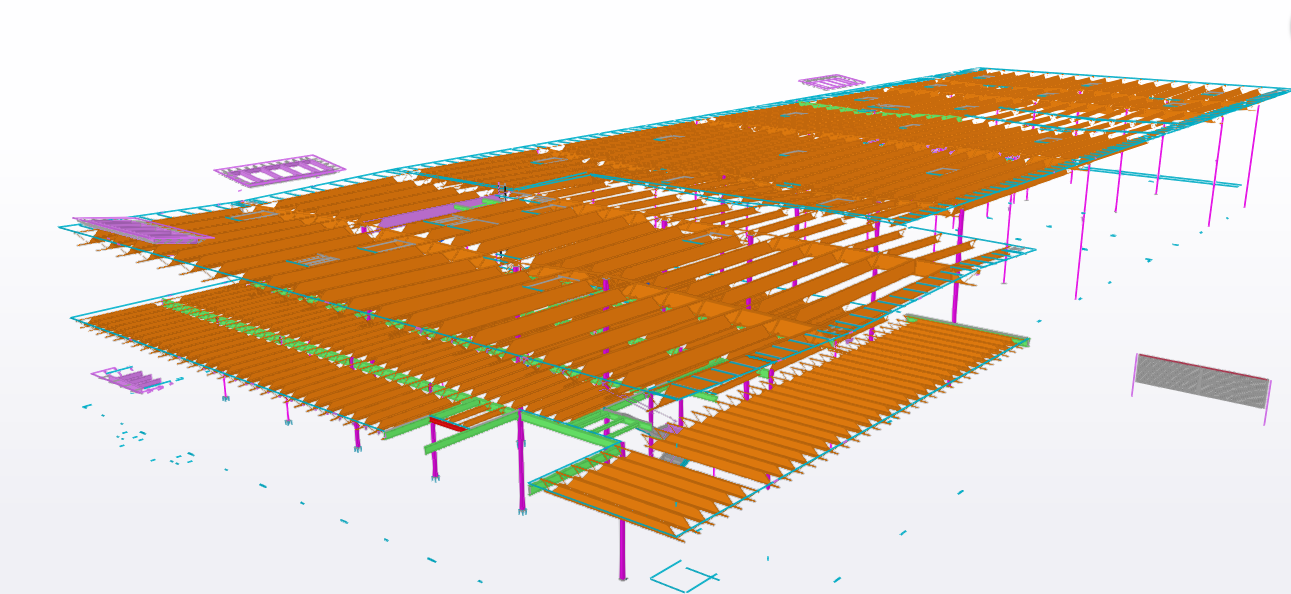Select the base plate of center front column
Image resolution: width=1291 pixels, height=594 pixels.
click(522, 511)
